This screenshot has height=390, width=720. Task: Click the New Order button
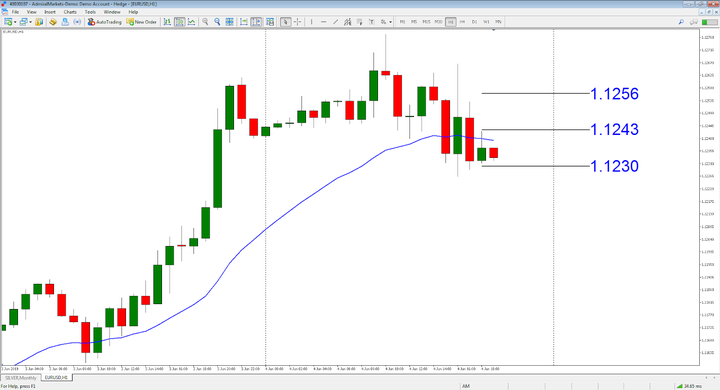(x=142, y=22)
